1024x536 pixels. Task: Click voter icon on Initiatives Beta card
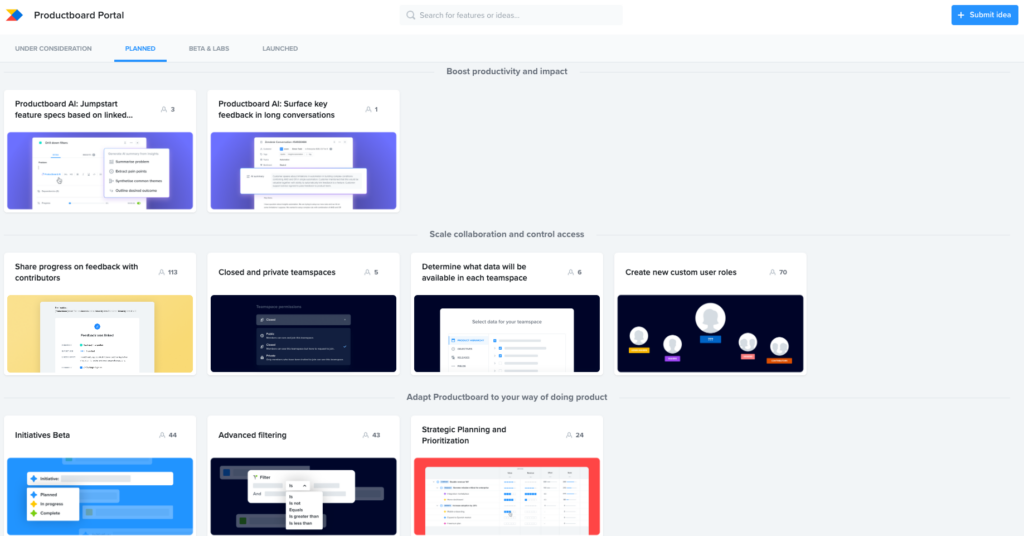tap(162, 435)
